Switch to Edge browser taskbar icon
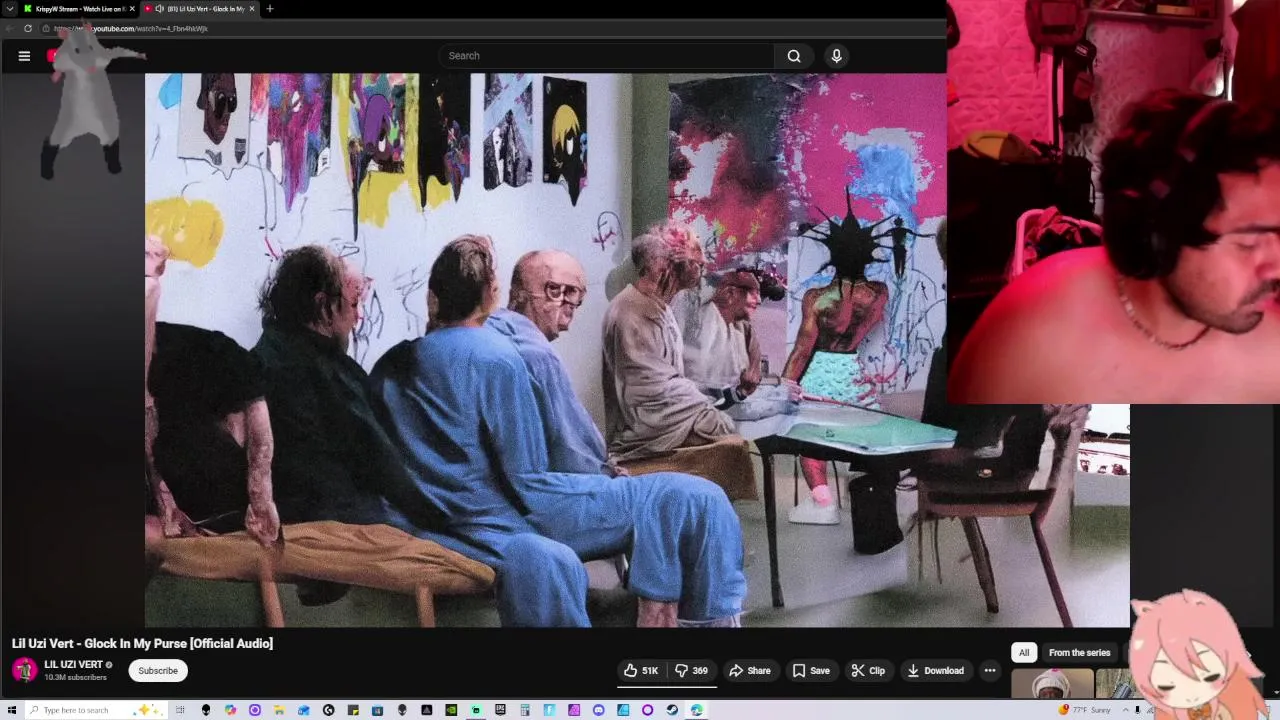1280x720 pixels. 696,710
